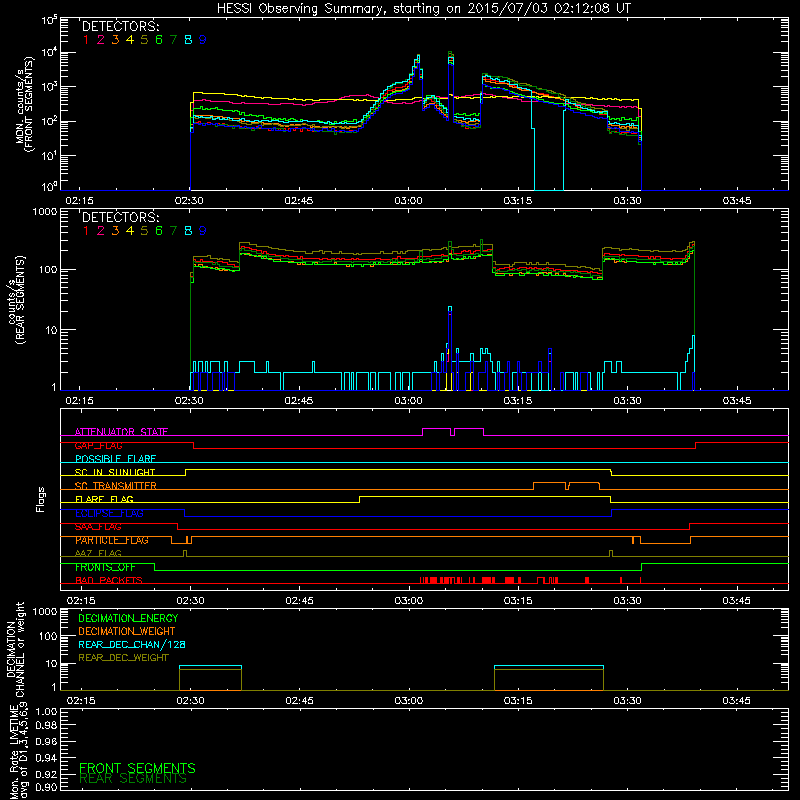The image size is (800, 800).
Task: Click the REAR SEGMENTS livetime legend text
Action: (133, 779)
